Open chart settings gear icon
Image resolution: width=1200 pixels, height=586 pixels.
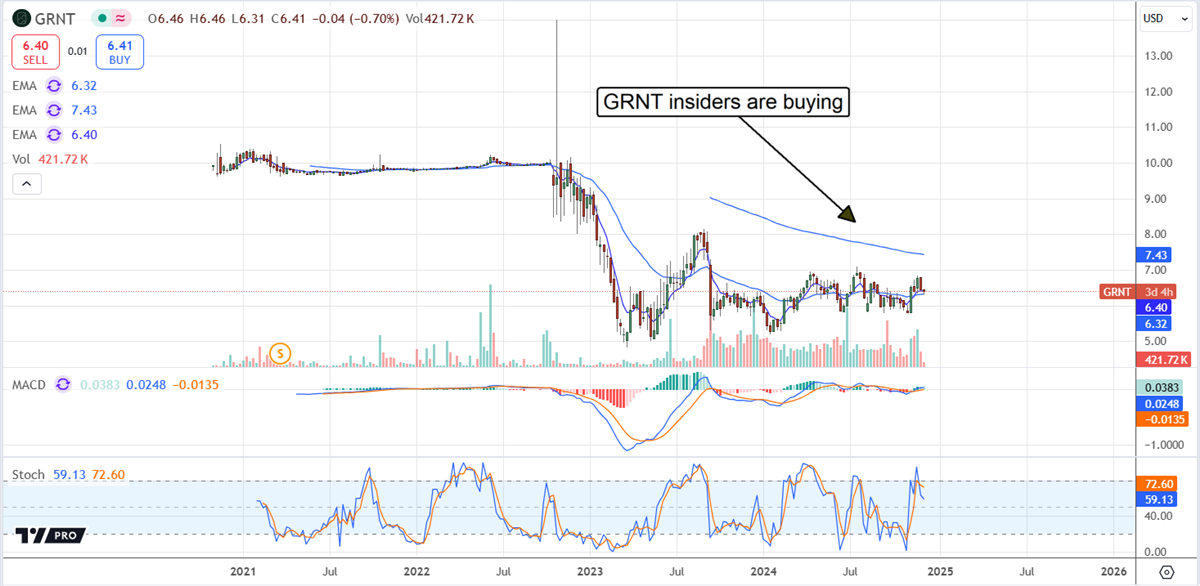click(x=1167, y=572)
